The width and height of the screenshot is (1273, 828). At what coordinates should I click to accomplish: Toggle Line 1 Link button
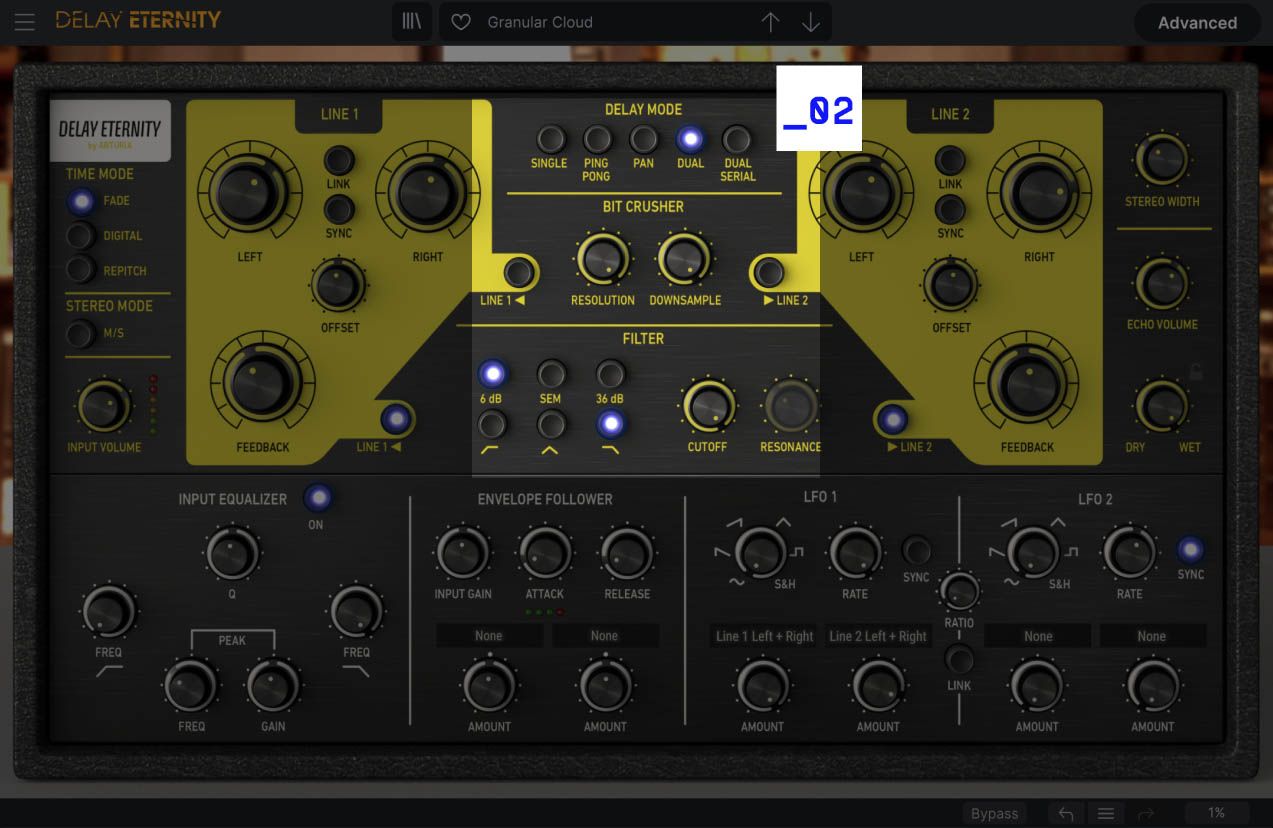[339, 160]
